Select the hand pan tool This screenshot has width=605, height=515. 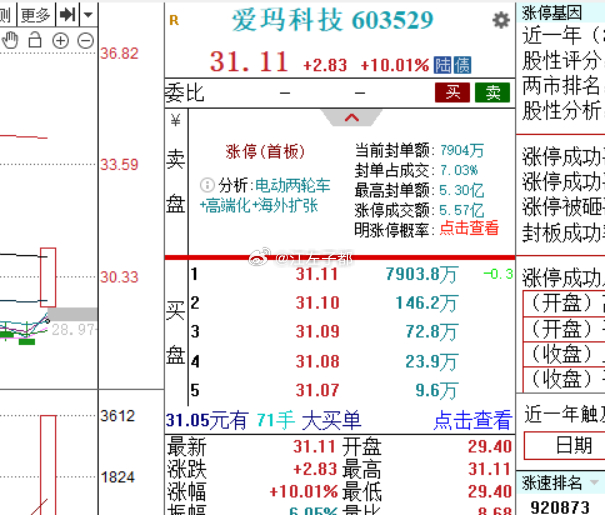tap(10, 40)
